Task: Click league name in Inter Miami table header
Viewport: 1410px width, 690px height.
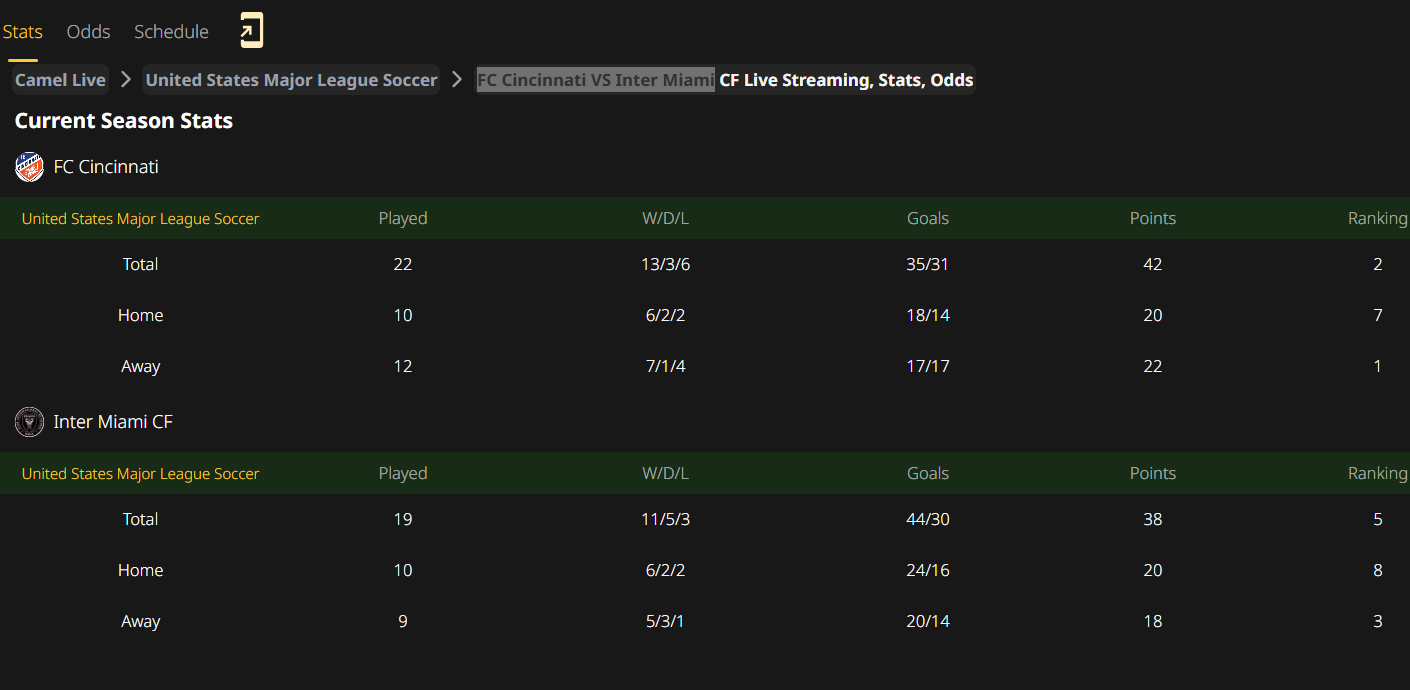Action: pos(140,474)
